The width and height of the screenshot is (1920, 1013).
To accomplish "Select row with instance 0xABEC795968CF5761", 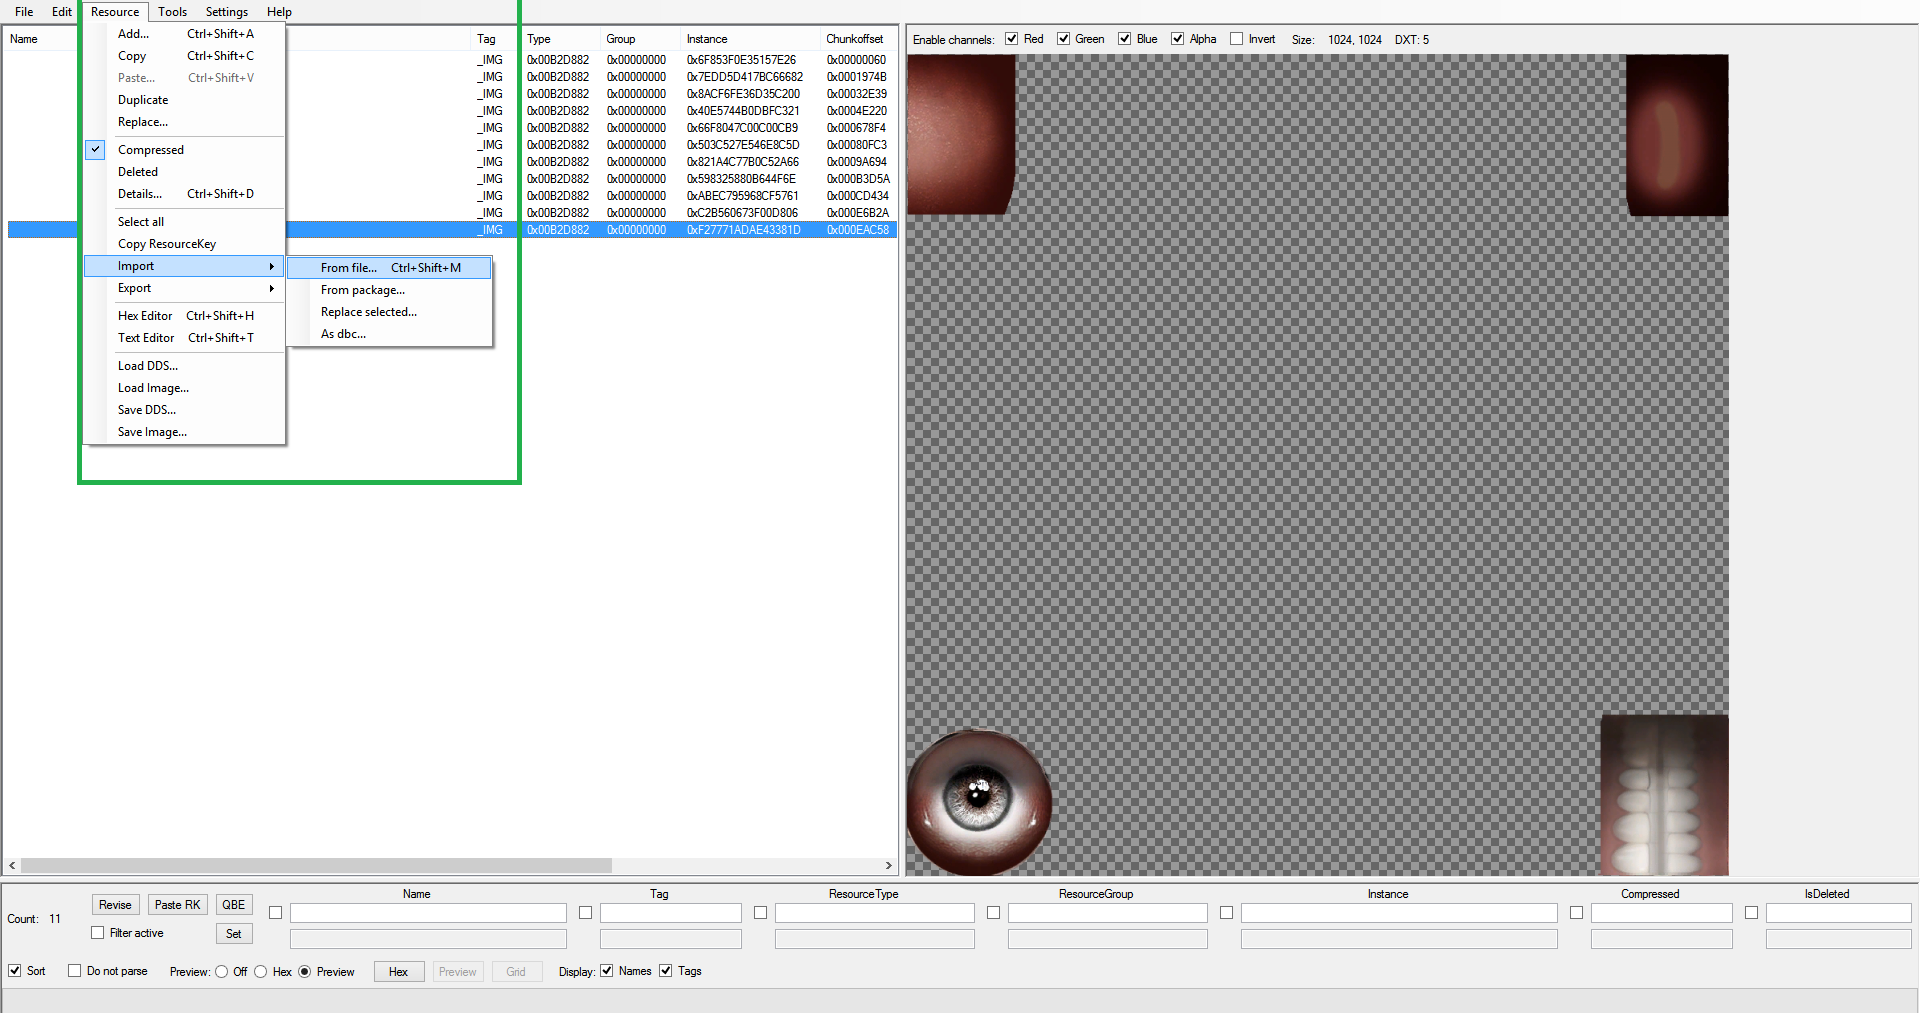I will [742, 196].
